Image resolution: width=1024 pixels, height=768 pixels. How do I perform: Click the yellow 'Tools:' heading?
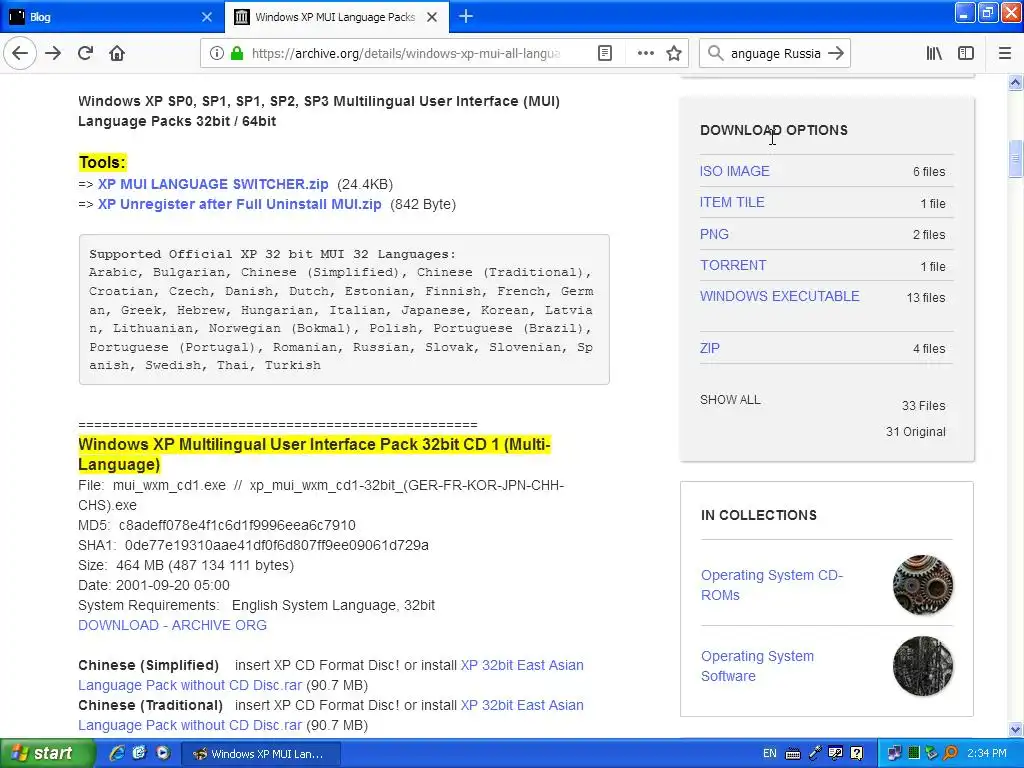point(103,163)
